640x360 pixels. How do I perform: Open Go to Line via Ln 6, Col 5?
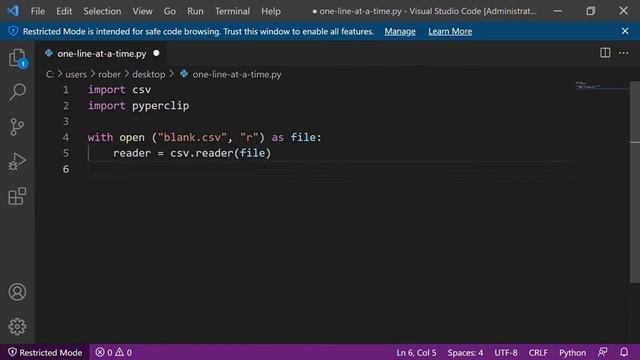click(x=416, y=352)
